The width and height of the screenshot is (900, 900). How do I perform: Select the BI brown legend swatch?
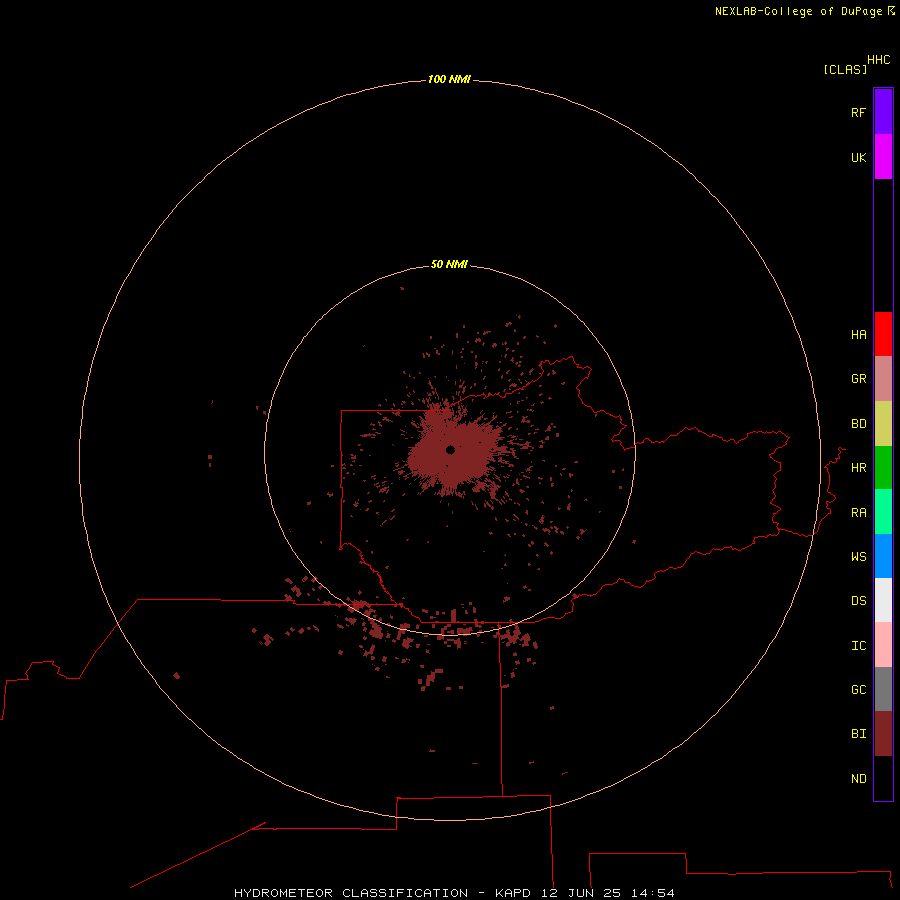point(883,734)
